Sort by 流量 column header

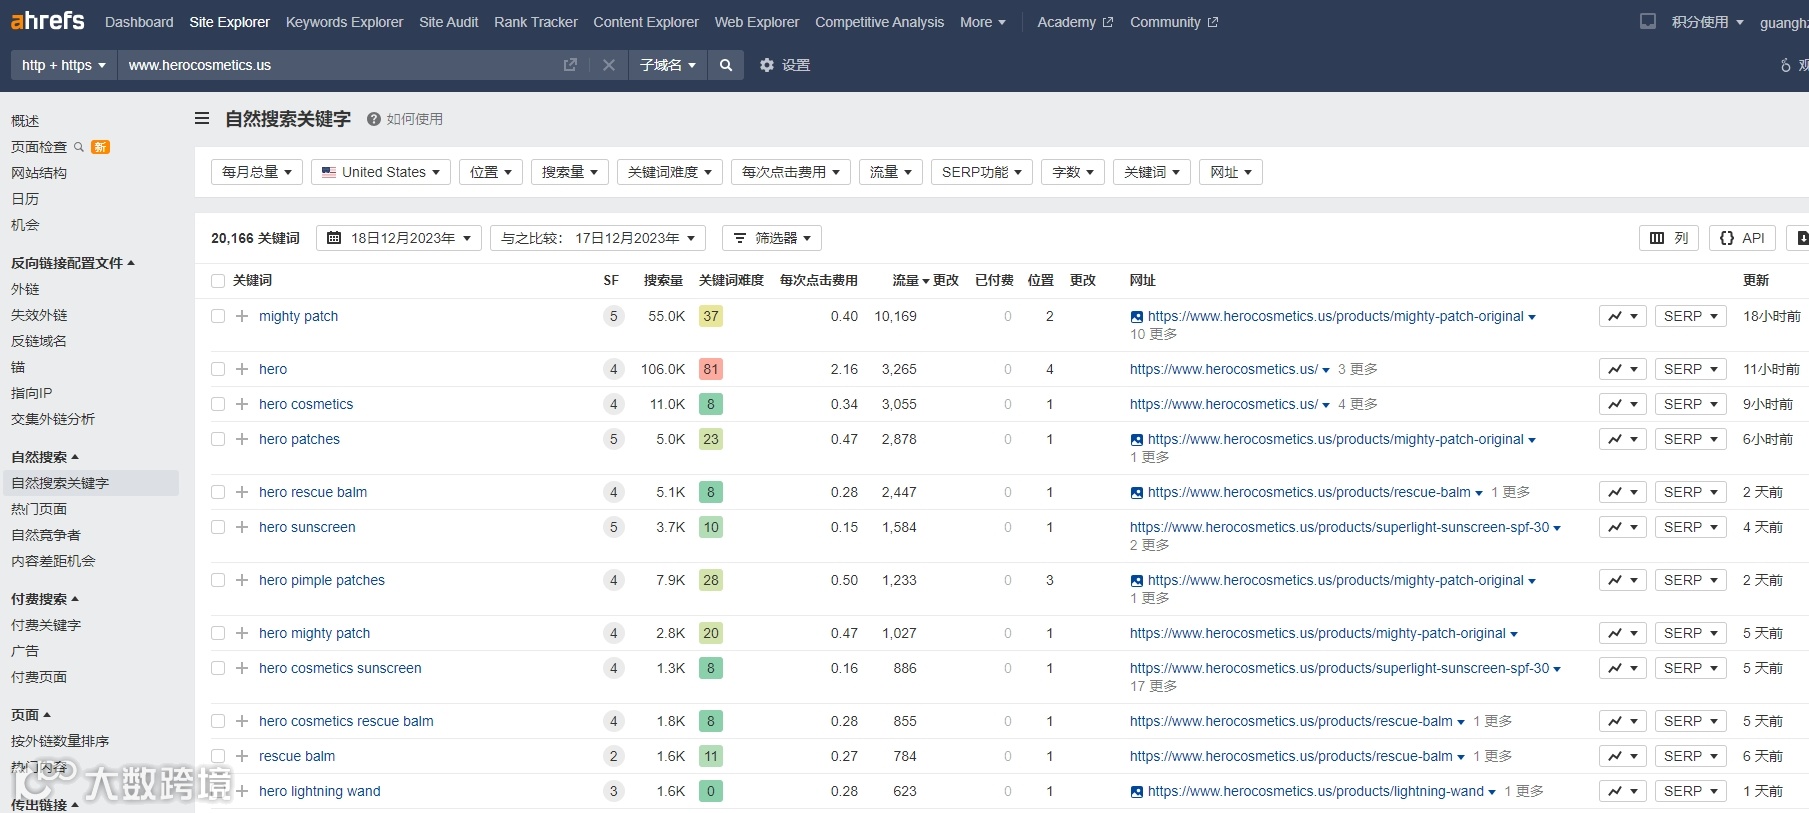click(910, 281)
